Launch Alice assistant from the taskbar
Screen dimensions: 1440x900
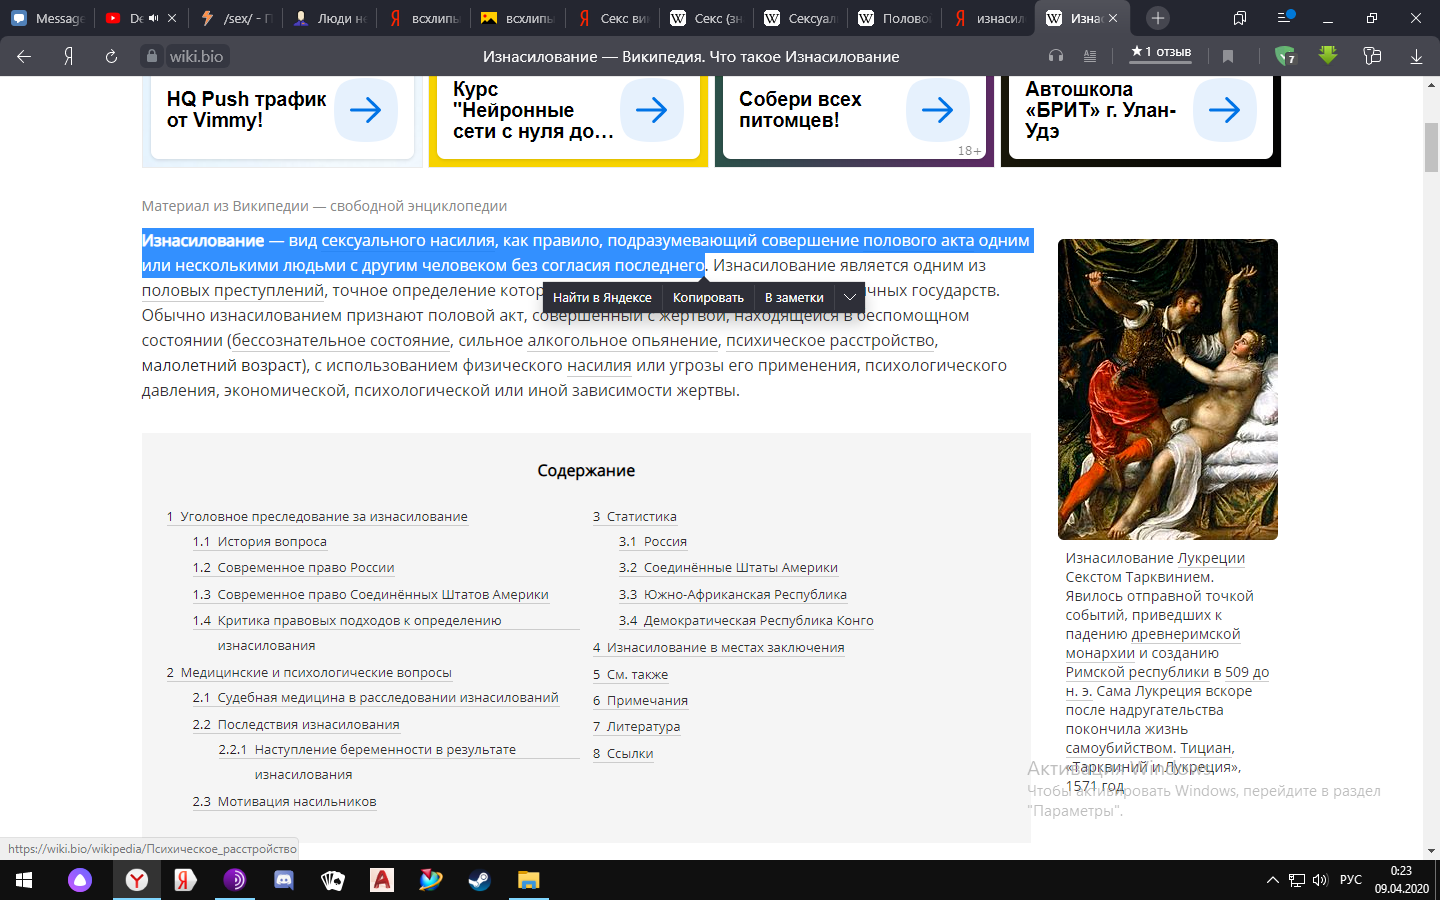pos(80,880)
